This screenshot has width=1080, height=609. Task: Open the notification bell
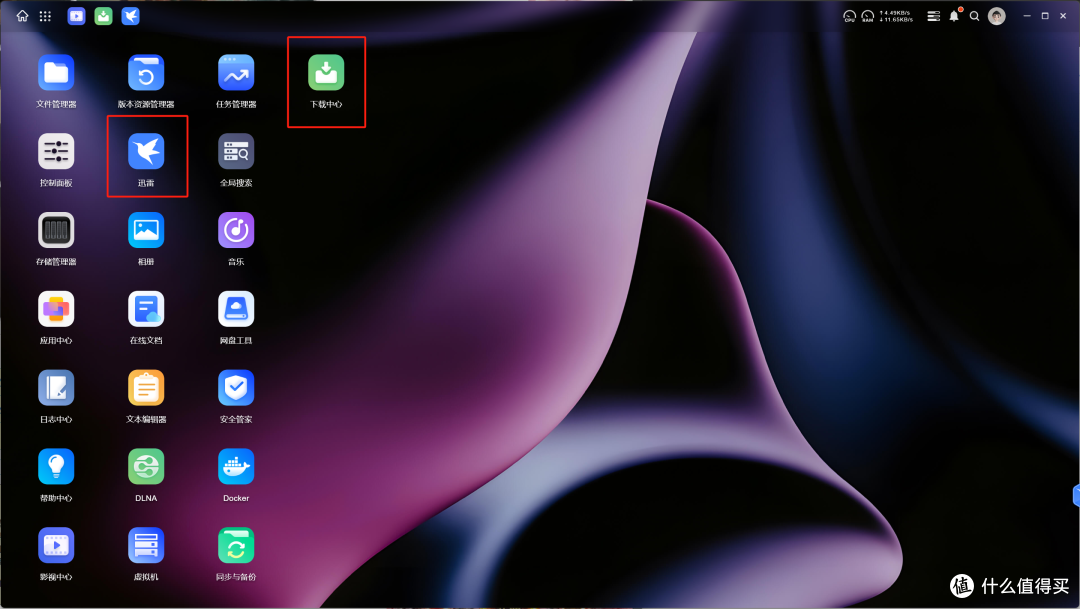click(x=954, y=16)
